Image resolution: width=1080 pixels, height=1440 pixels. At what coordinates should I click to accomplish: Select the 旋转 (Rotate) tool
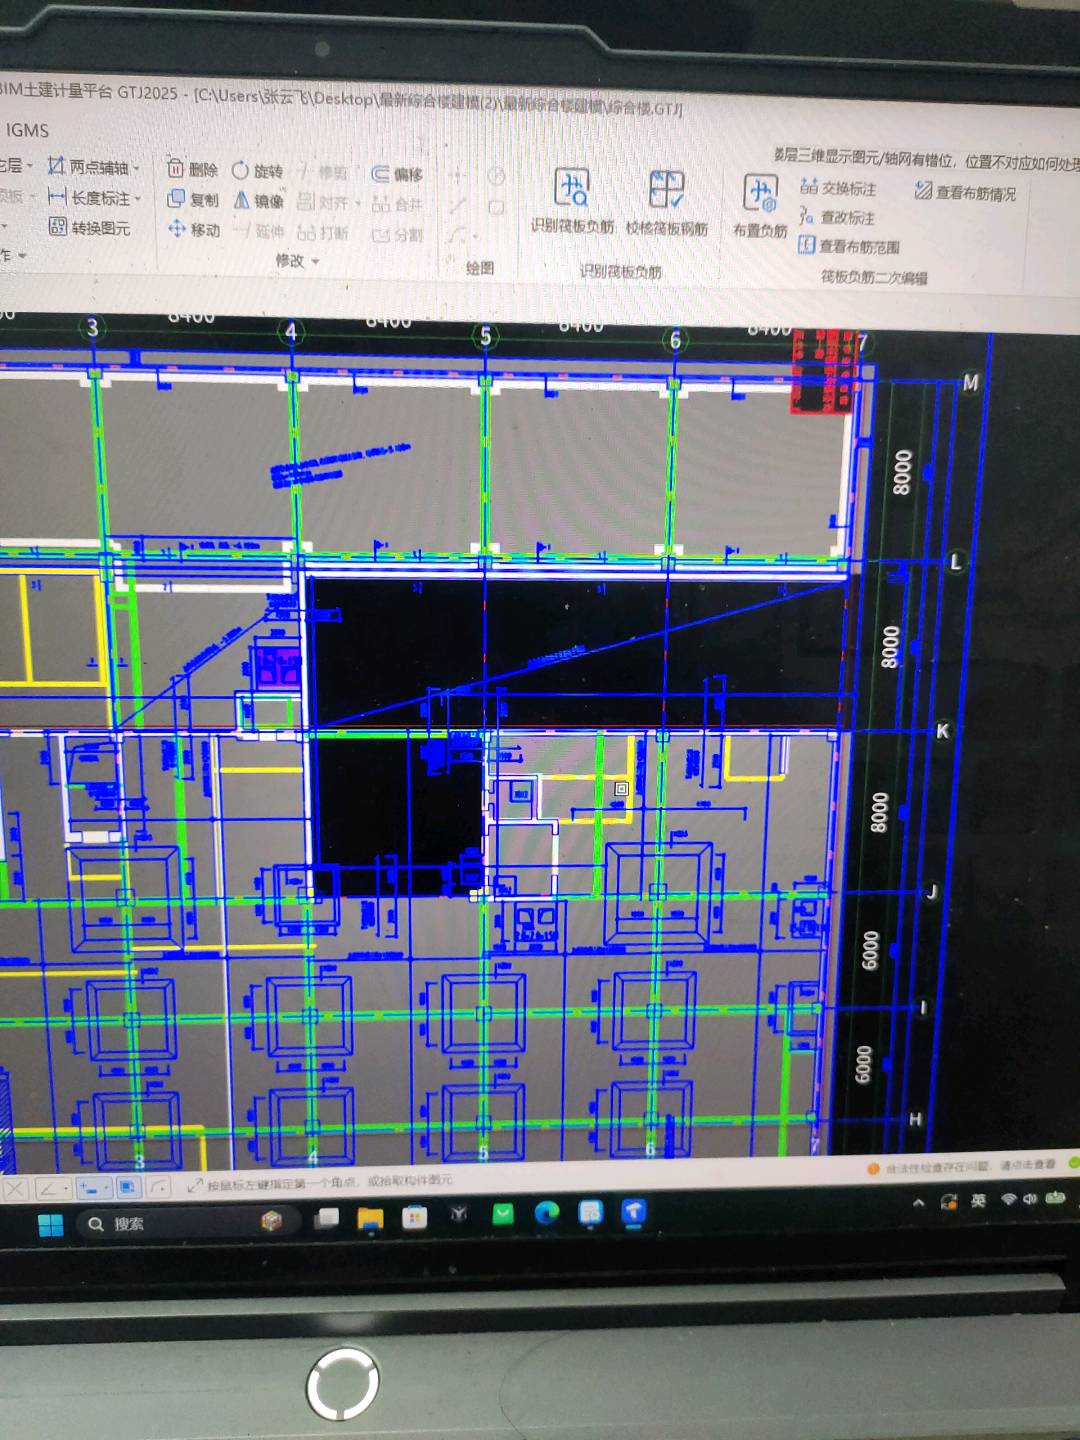coord(257,170)
